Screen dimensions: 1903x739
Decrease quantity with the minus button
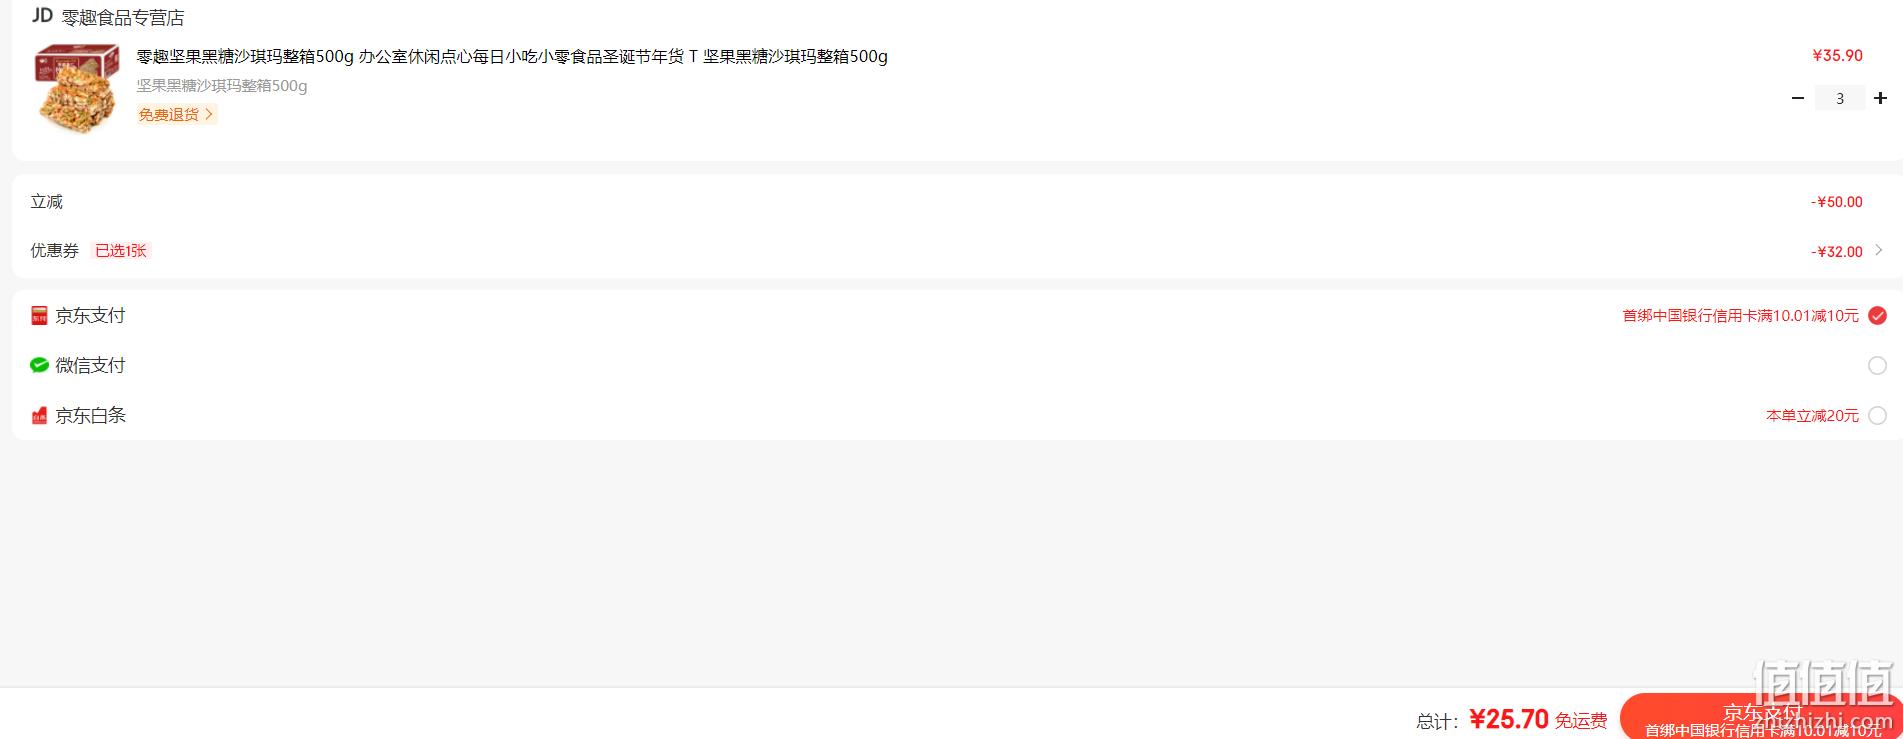tap(1797, 98)
